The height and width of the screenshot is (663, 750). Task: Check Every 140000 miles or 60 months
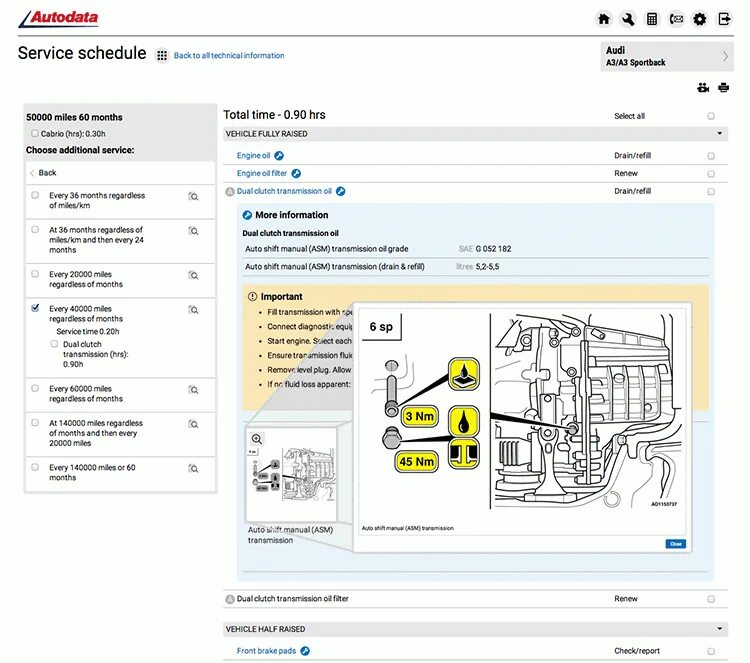35,467
